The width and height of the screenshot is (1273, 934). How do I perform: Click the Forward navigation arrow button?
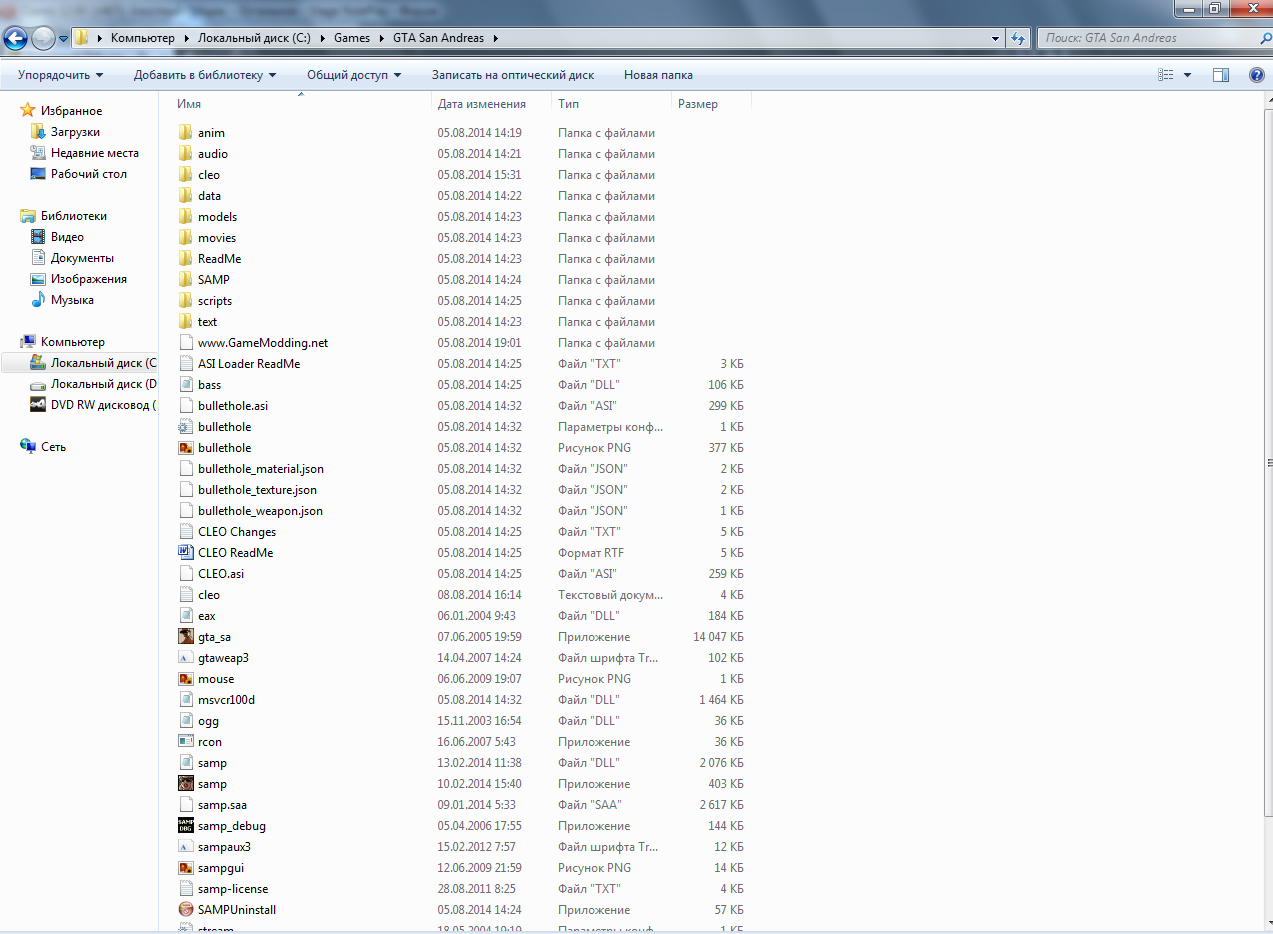43,38
